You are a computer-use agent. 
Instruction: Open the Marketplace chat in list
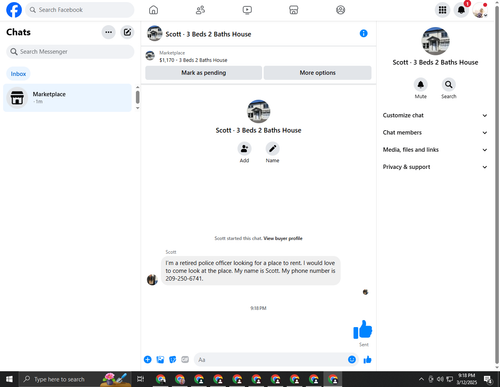pyautogui.click(x=67, y=98)
